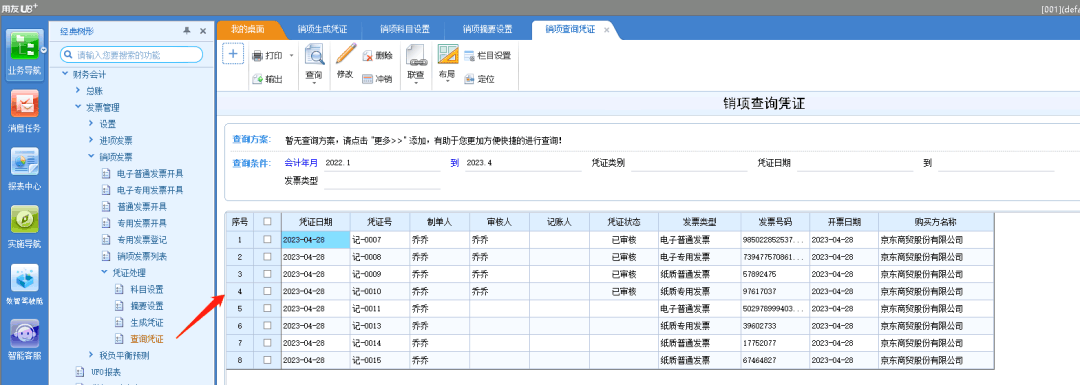Check the box for row 记-0007
Viewport: 1080px width, 385px height.
[267, 239]
